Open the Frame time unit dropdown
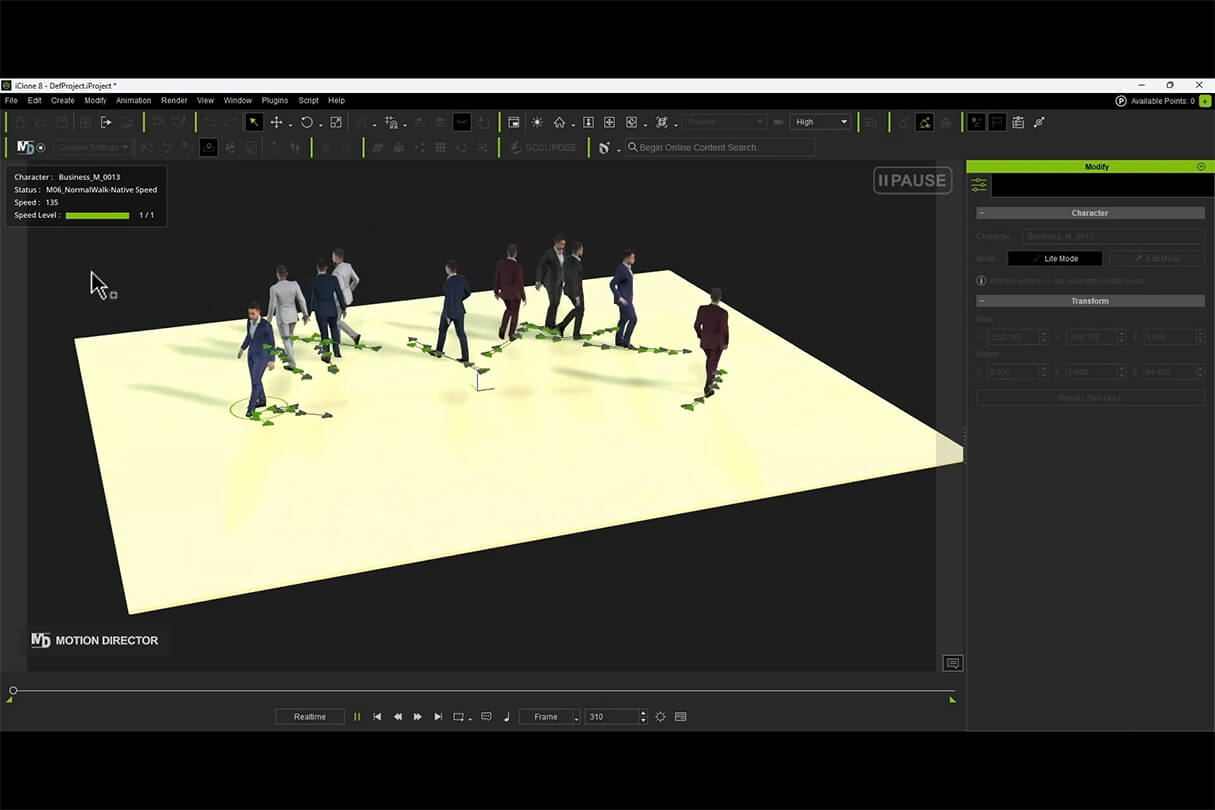Image resolution: width=1215 pixels, height=810 pixels. (x=549, y=717)
